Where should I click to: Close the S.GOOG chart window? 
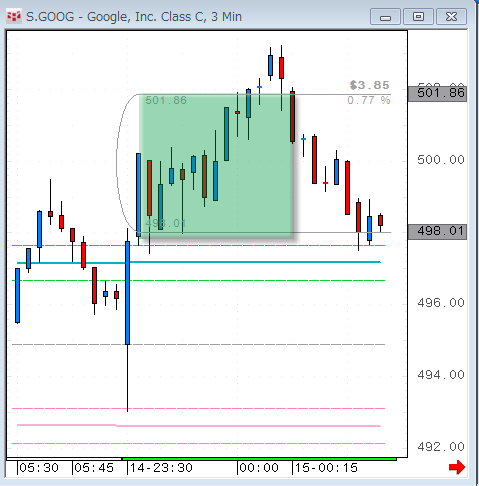pos(451,17)
